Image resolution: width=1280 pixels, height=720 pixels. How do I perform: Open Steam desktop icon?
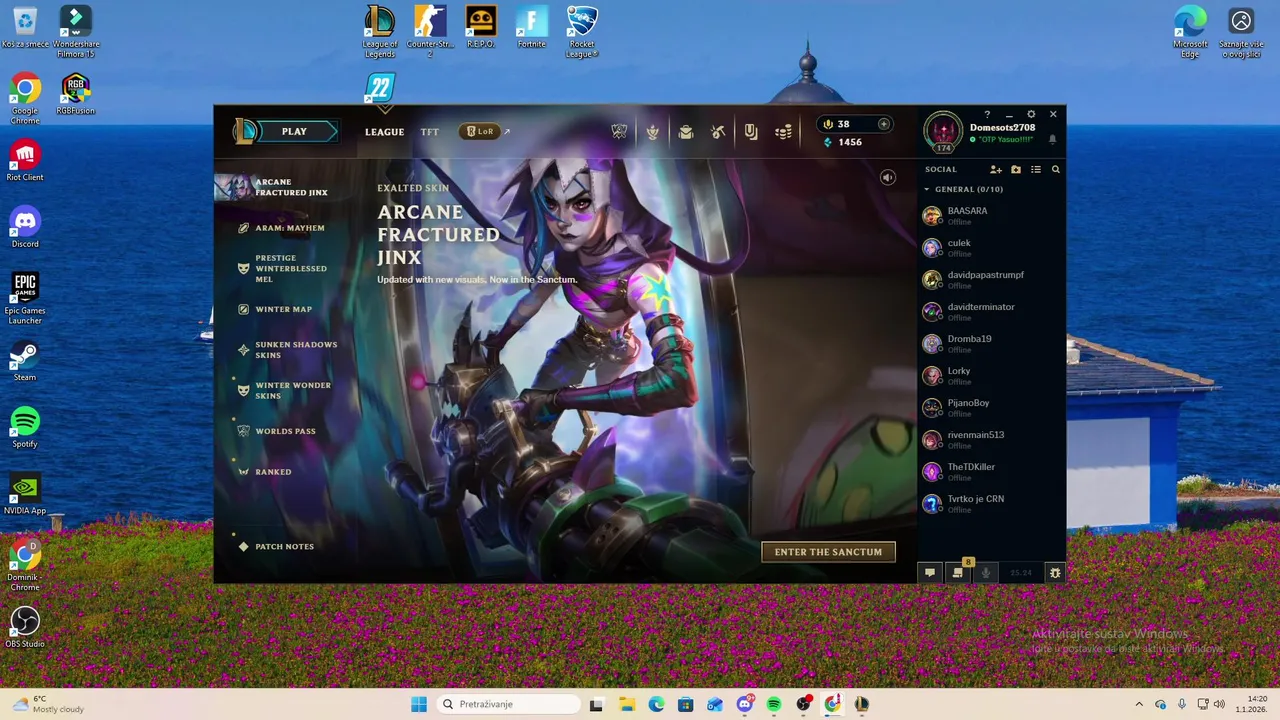[25, 360]
